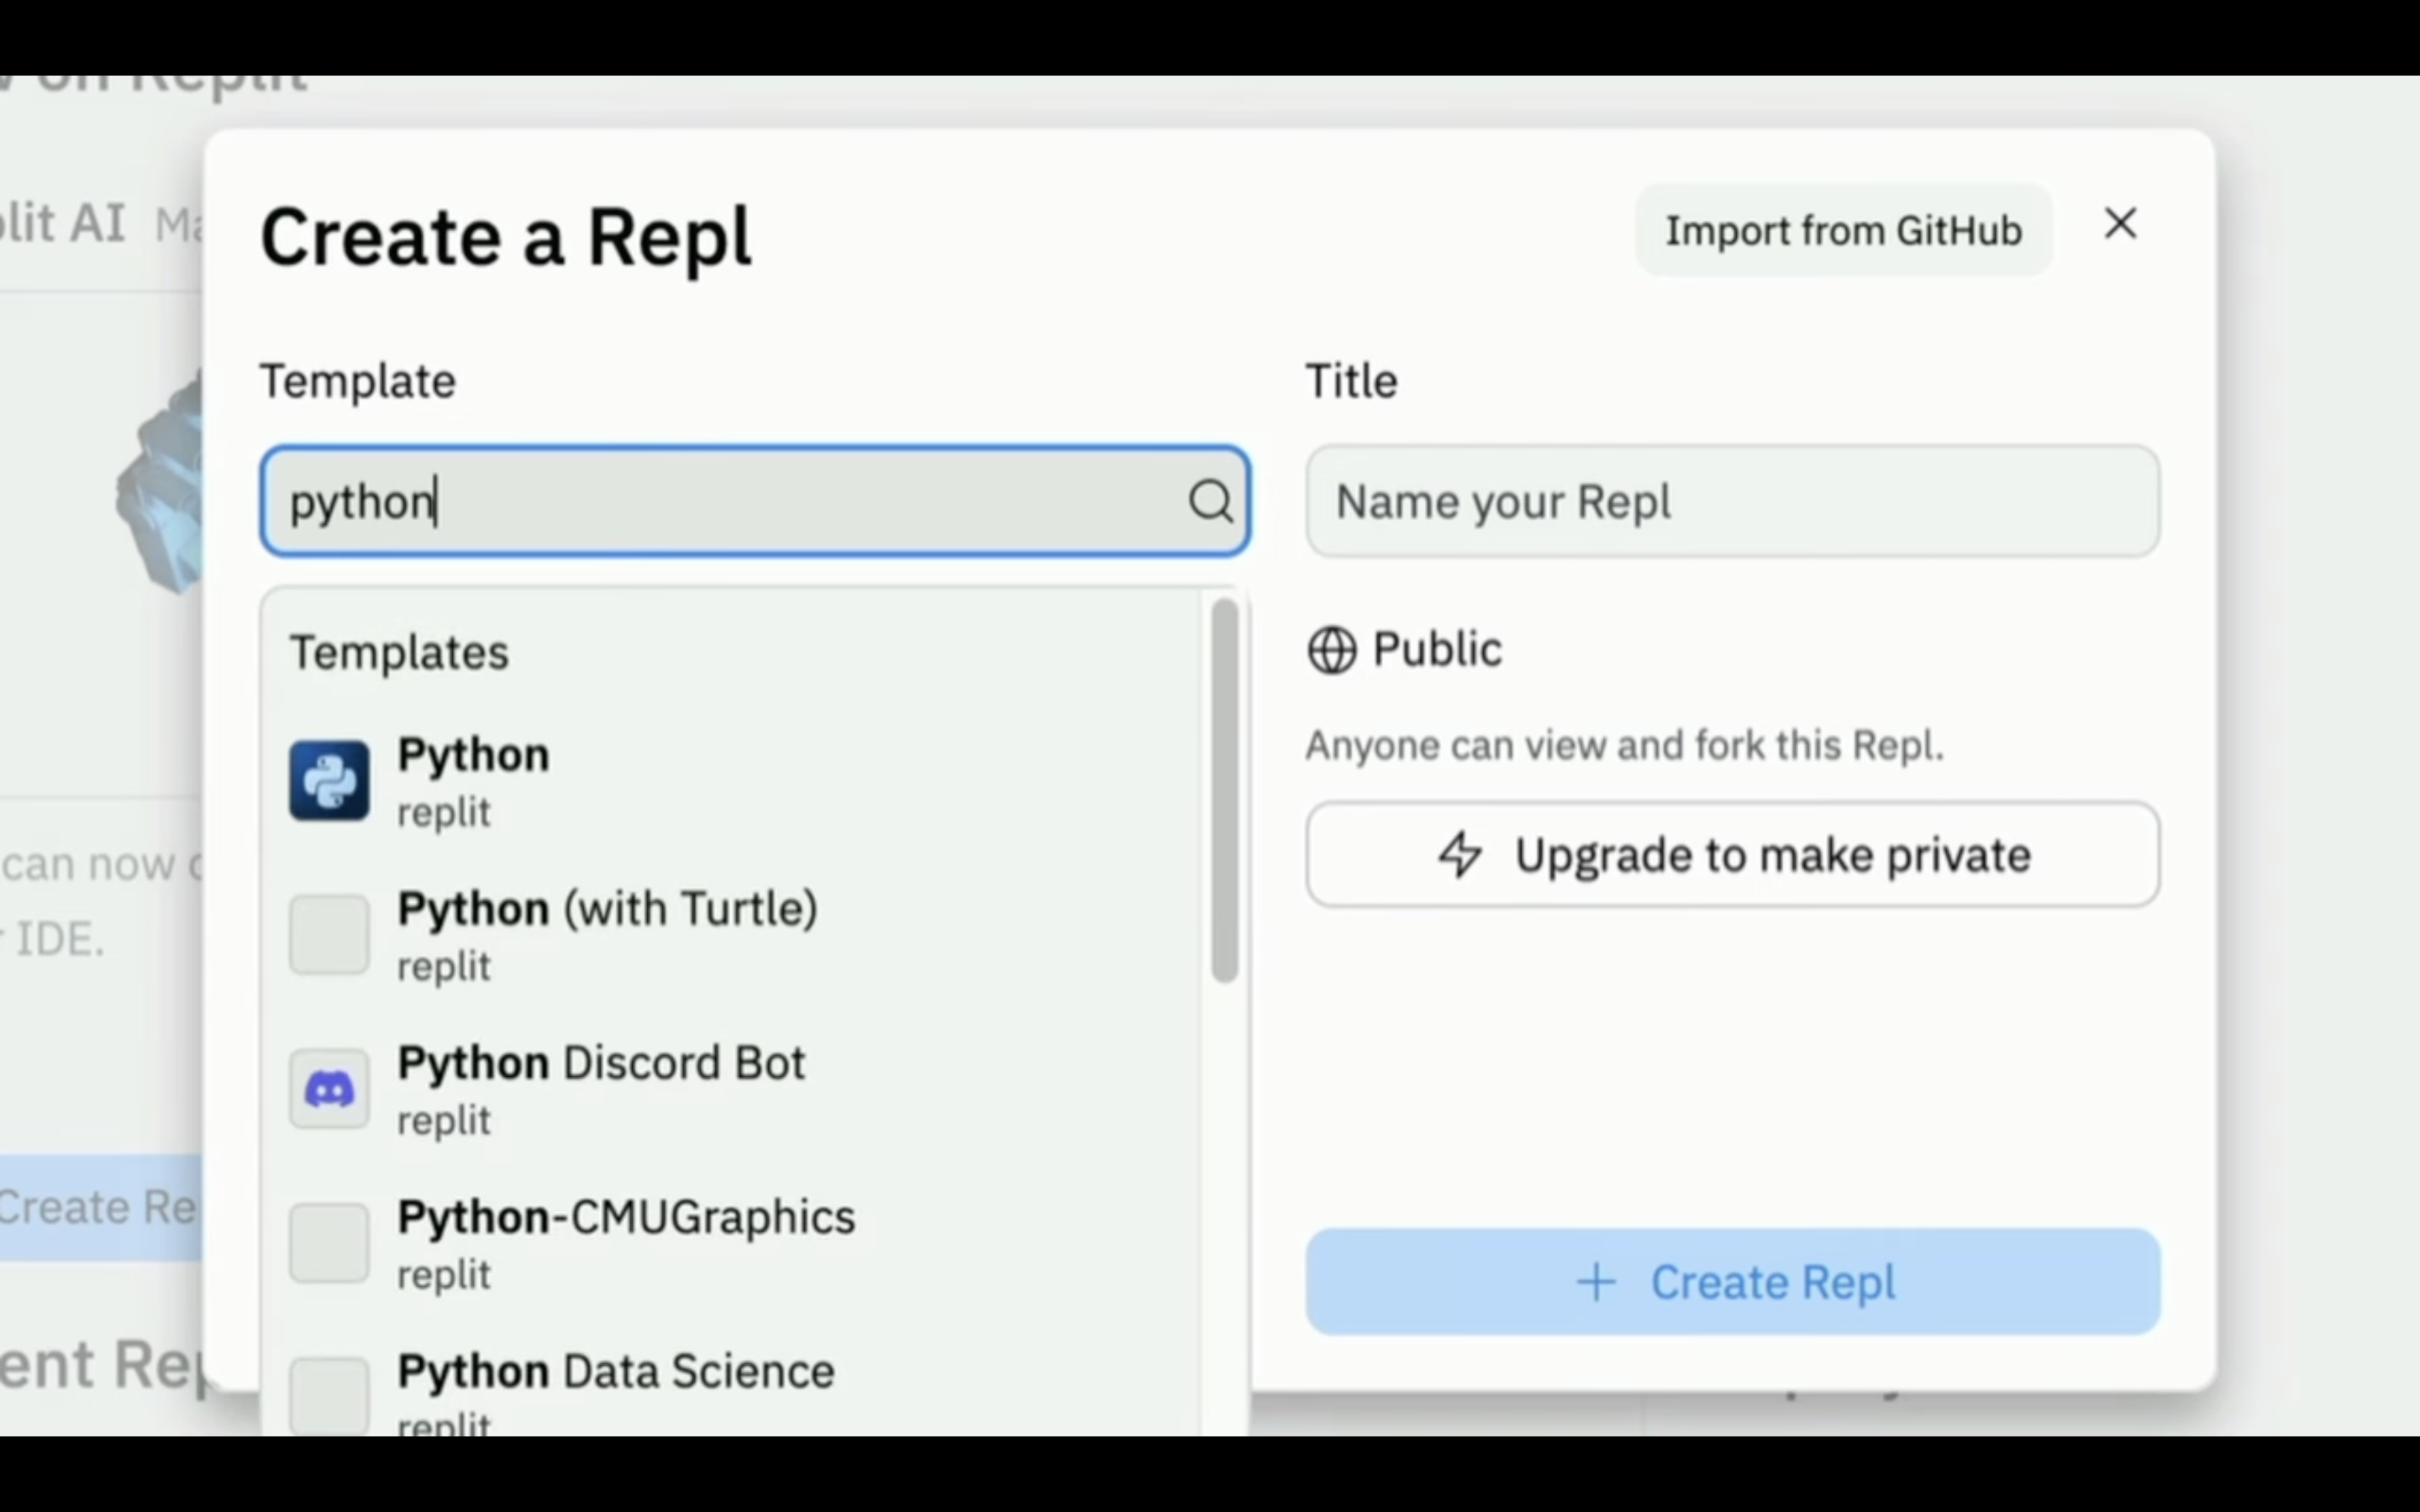Viewport: 2420px width, 1512px height.
Task: Click the lightning bolt upgrade icon
Action: (1460, 855)
